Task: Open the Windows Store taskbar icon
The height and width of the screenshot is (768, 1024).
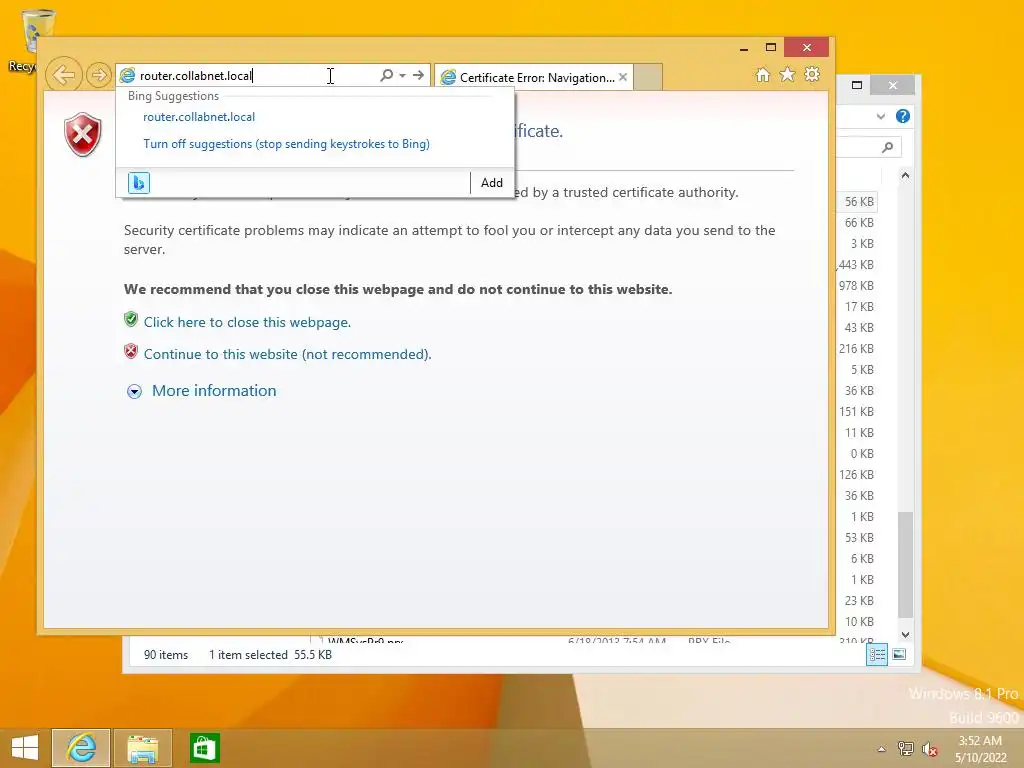Action: tap(204, 748)
